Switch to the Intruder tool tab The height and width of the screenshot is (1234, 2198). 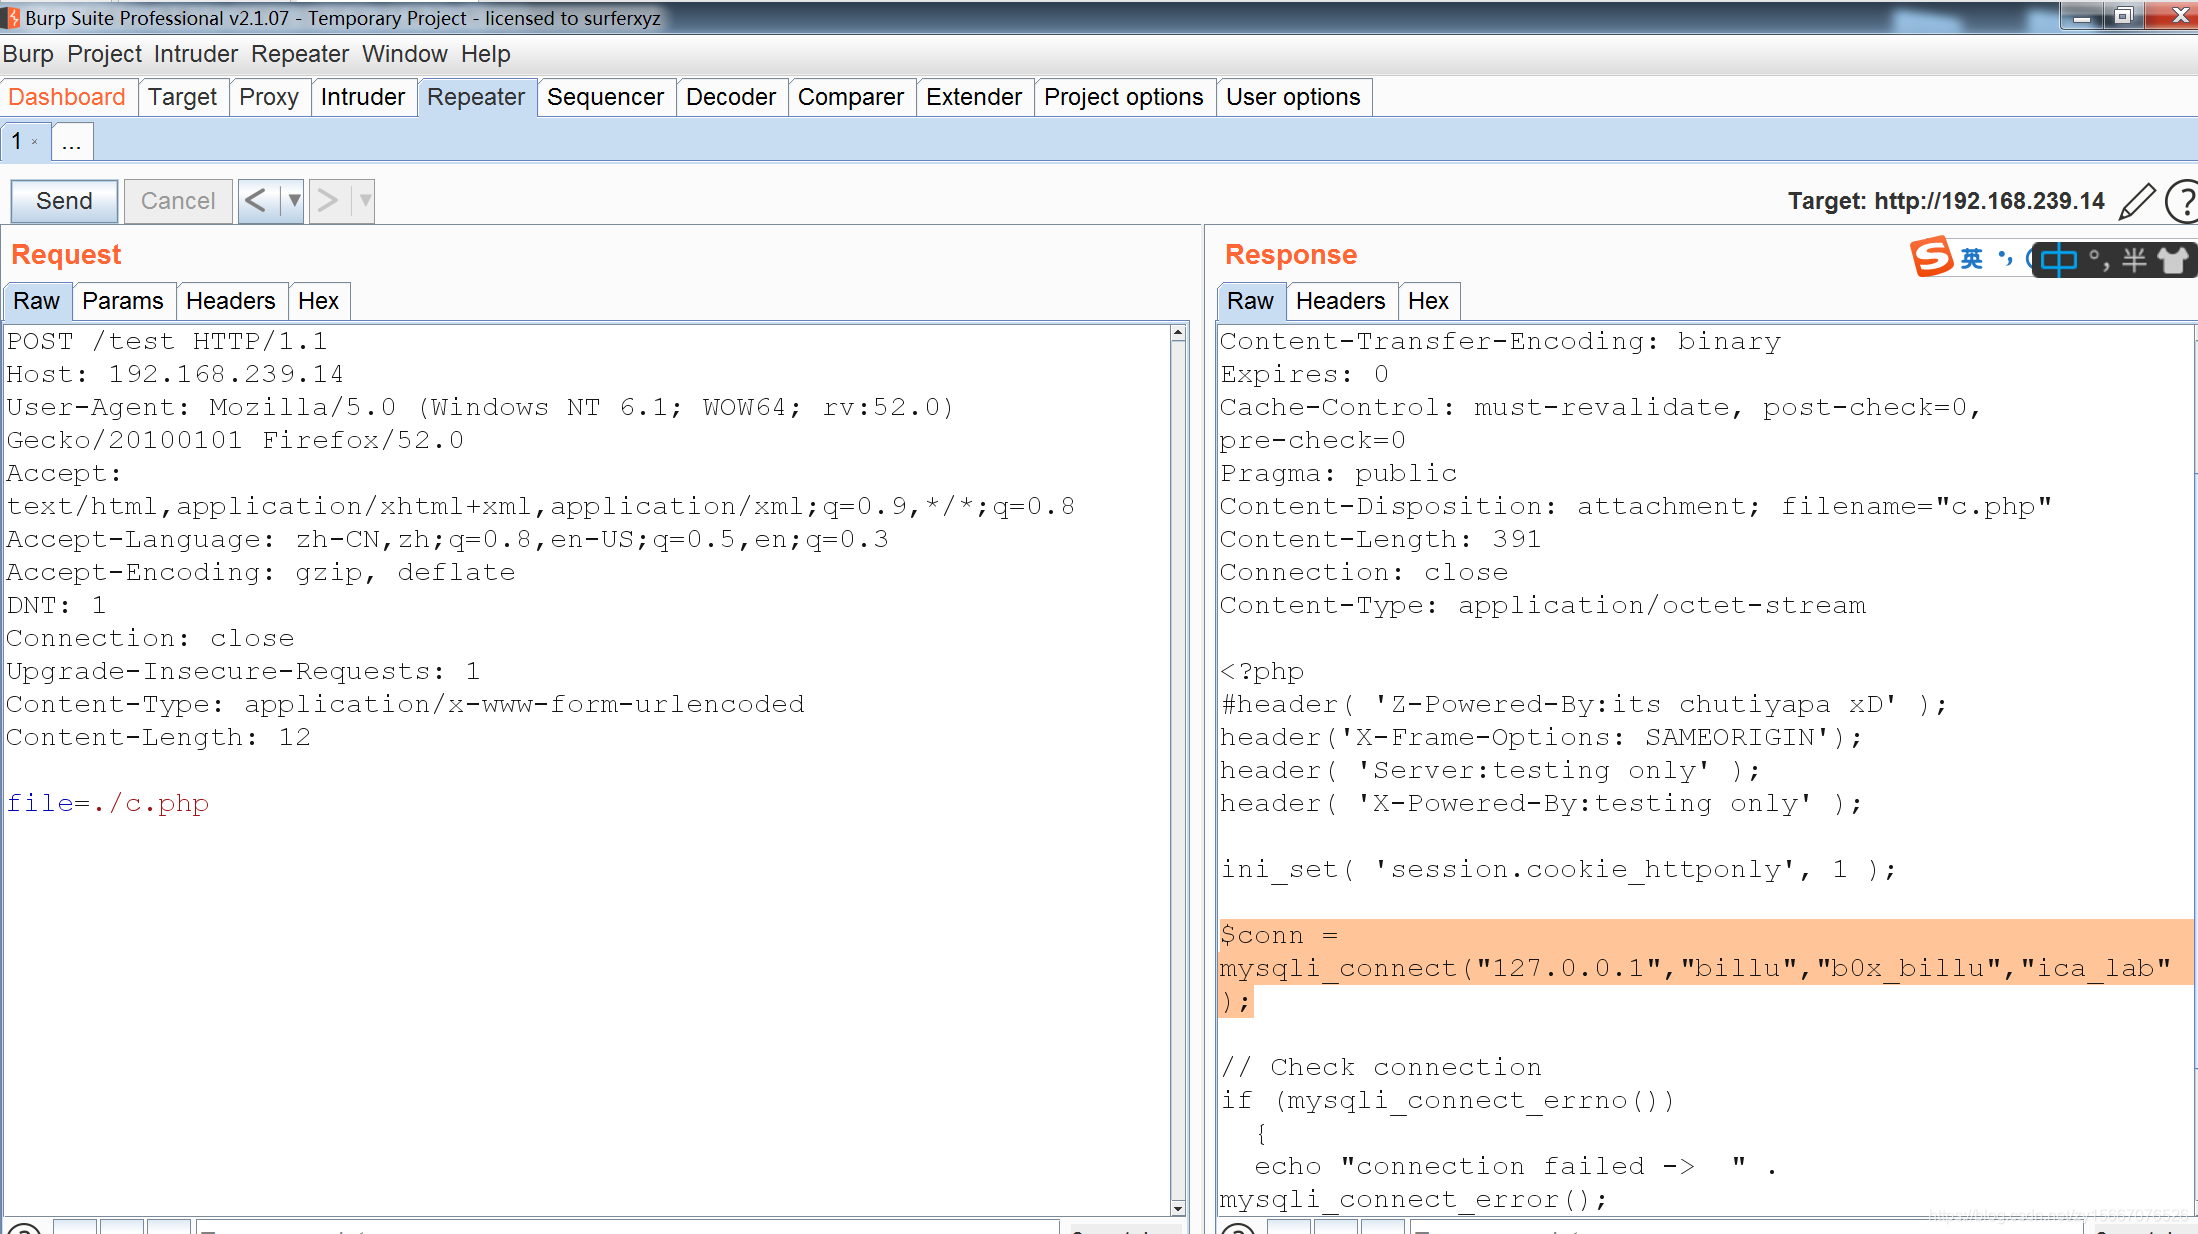363,97
